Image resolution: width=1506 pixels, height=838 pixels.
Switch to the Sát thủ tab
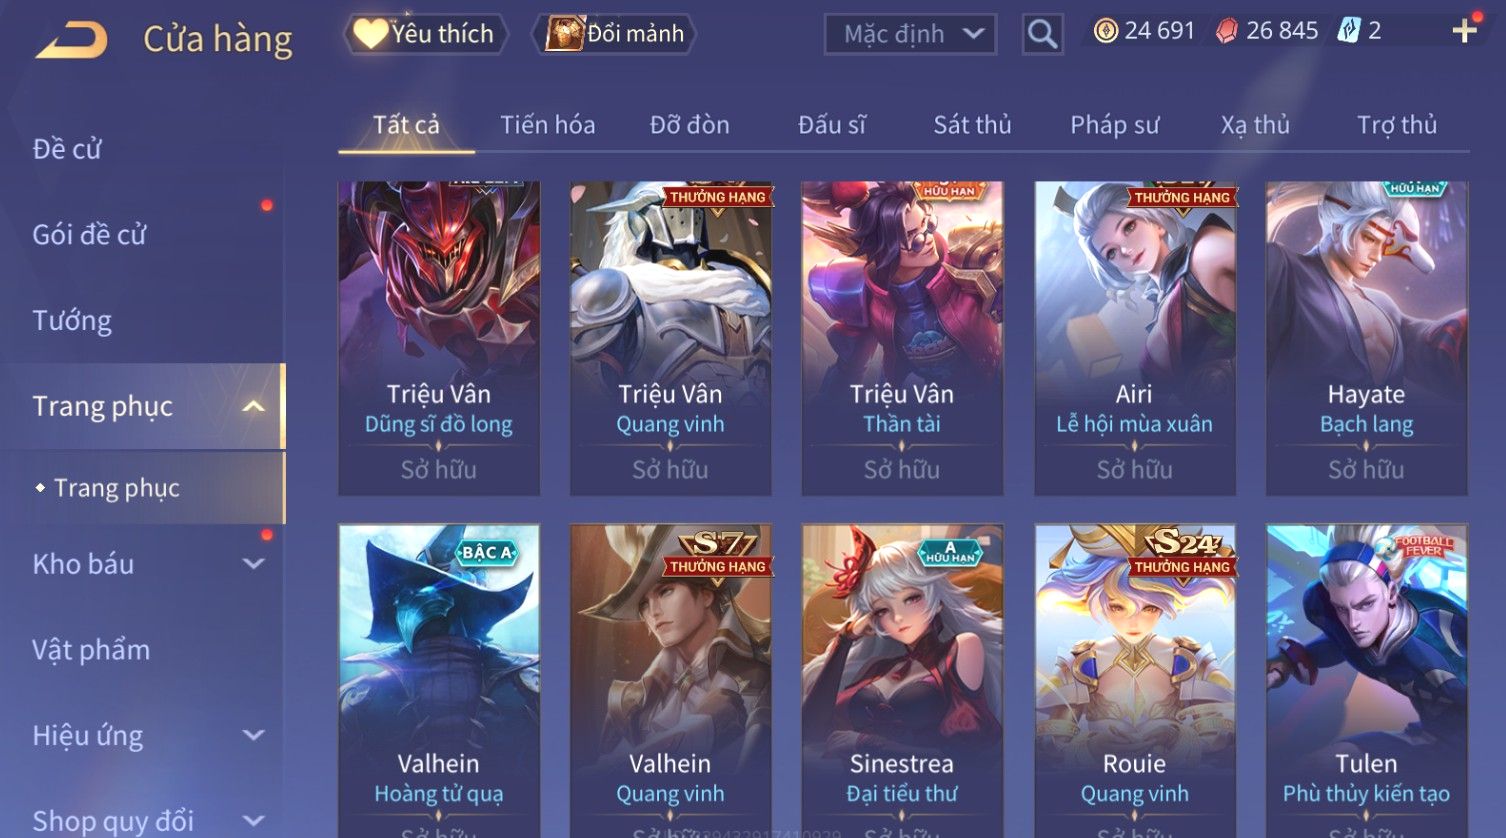pyautogui.click(x=972, y=125)
